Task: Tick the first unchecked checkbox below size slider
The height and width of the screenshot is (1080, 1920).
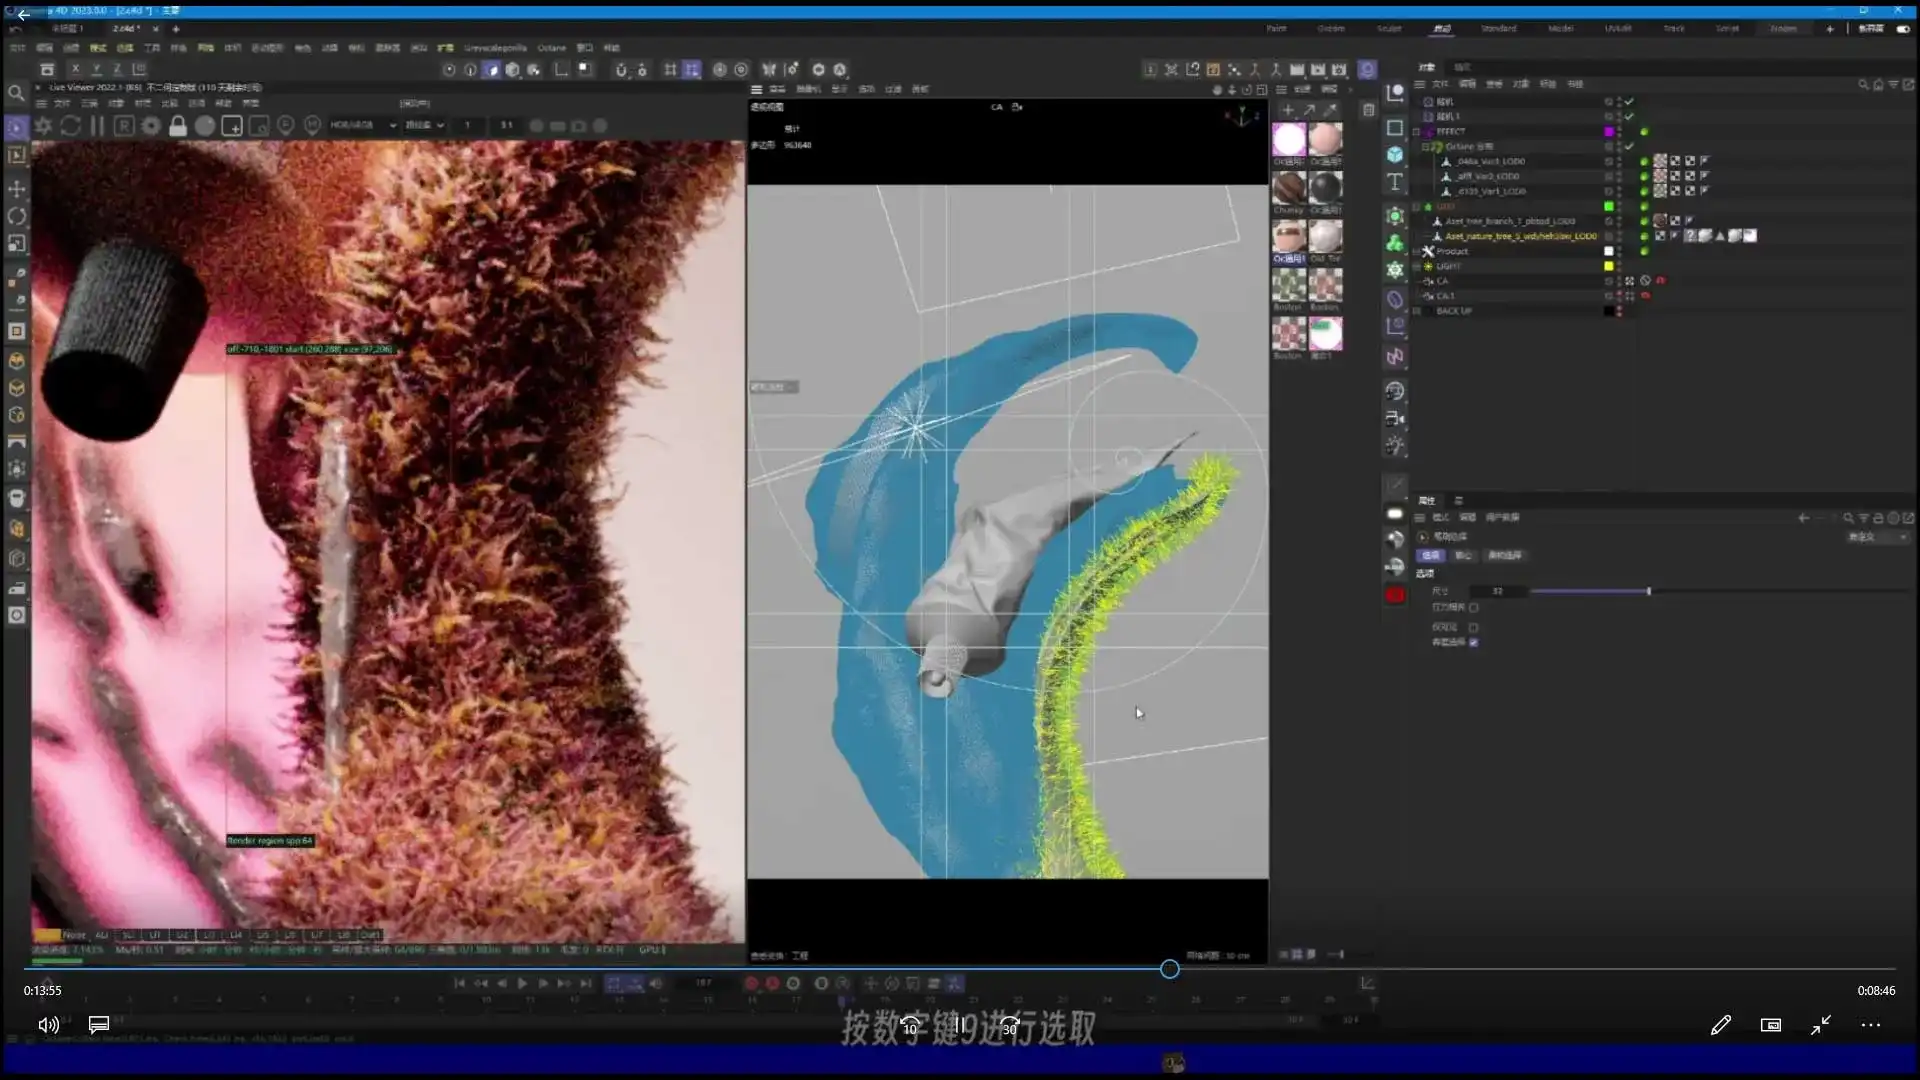Action: 1474,607
